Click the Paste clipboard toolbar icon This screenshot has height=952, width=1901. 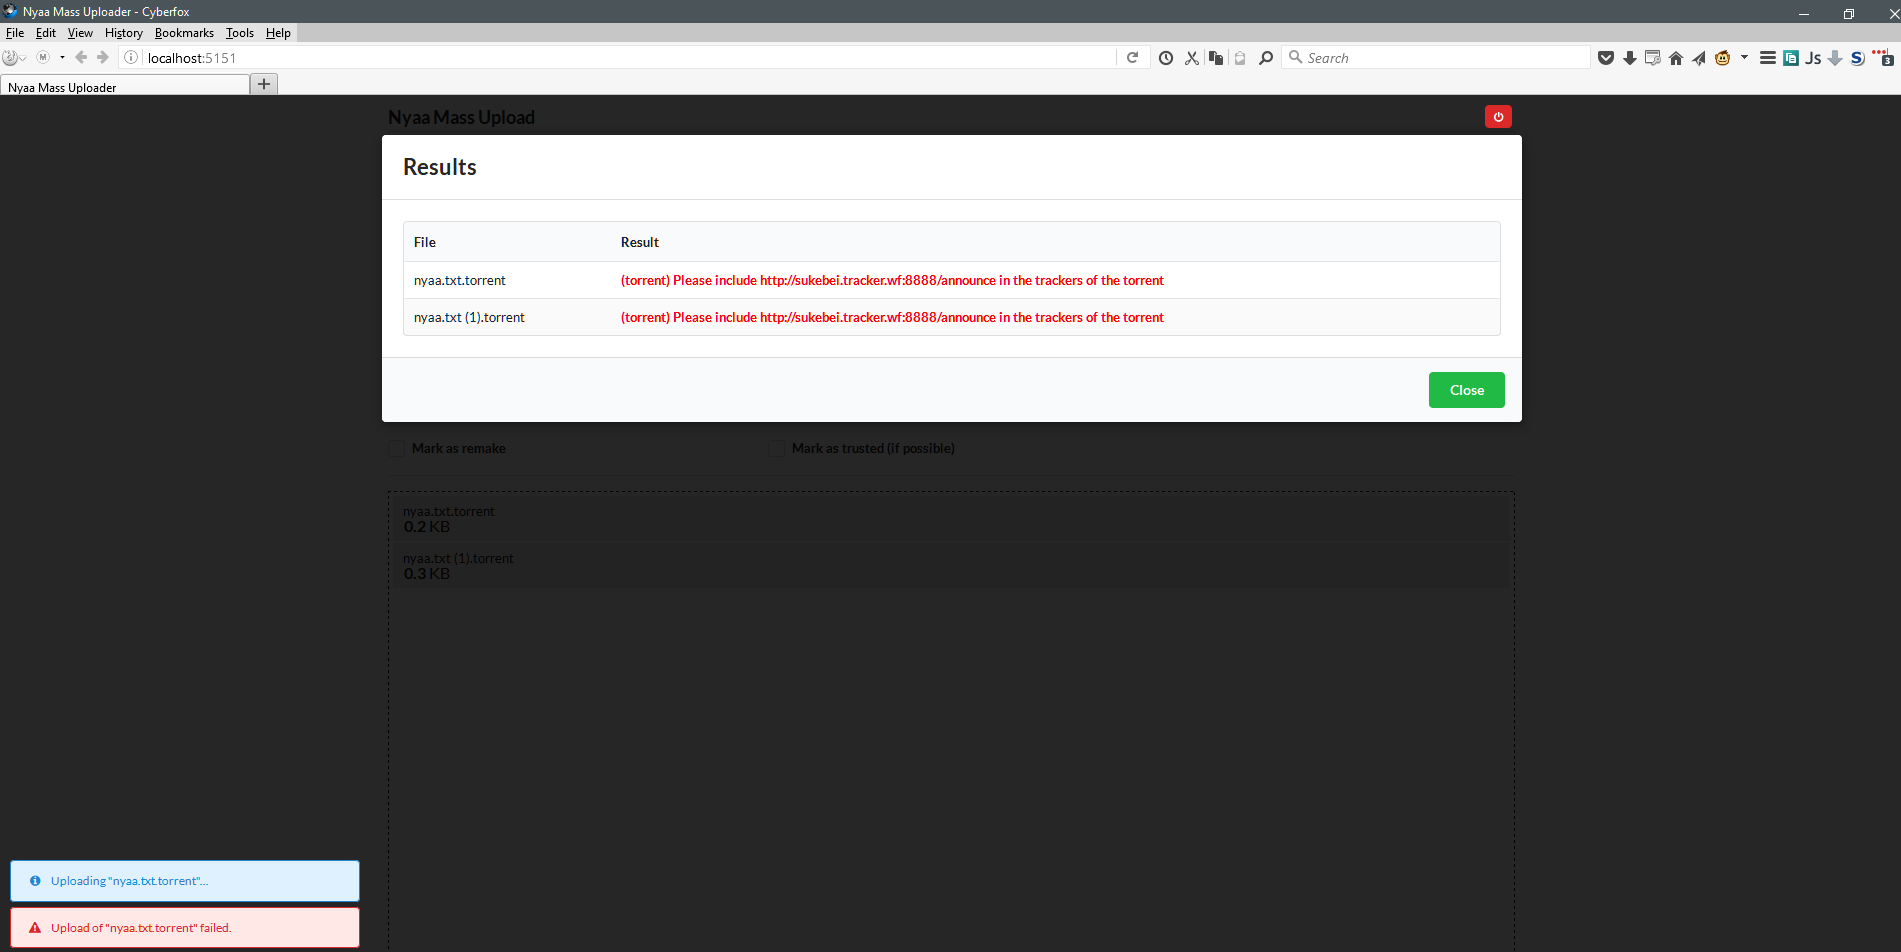point(1240,58)
